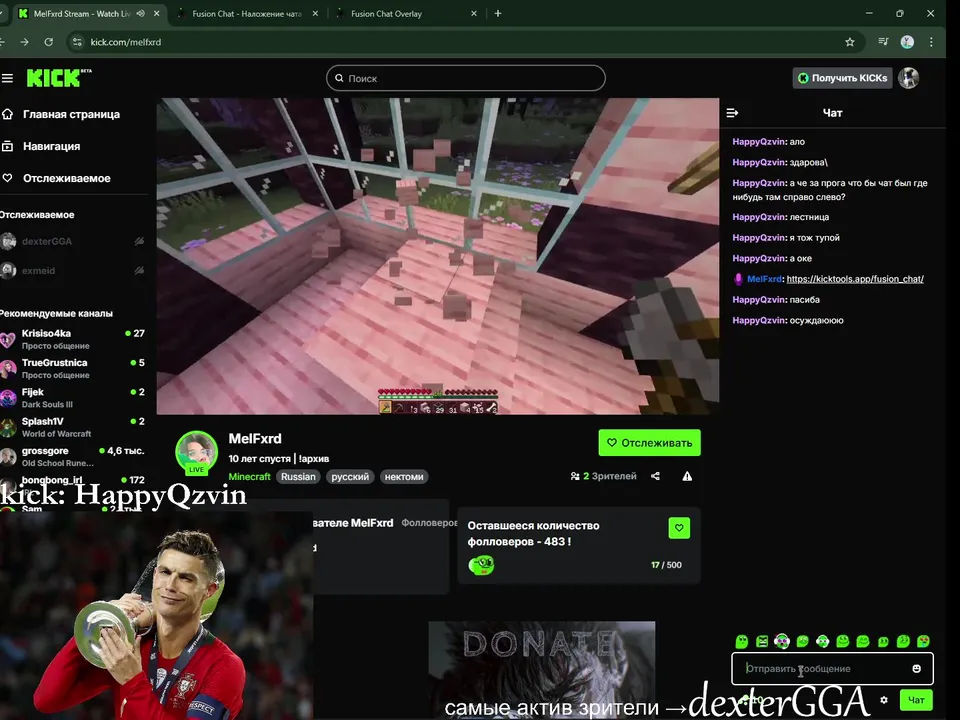Focus the Поиск search field
This screenshot has height=720, width=960.
pyautogui.click(x=466, y=78)
